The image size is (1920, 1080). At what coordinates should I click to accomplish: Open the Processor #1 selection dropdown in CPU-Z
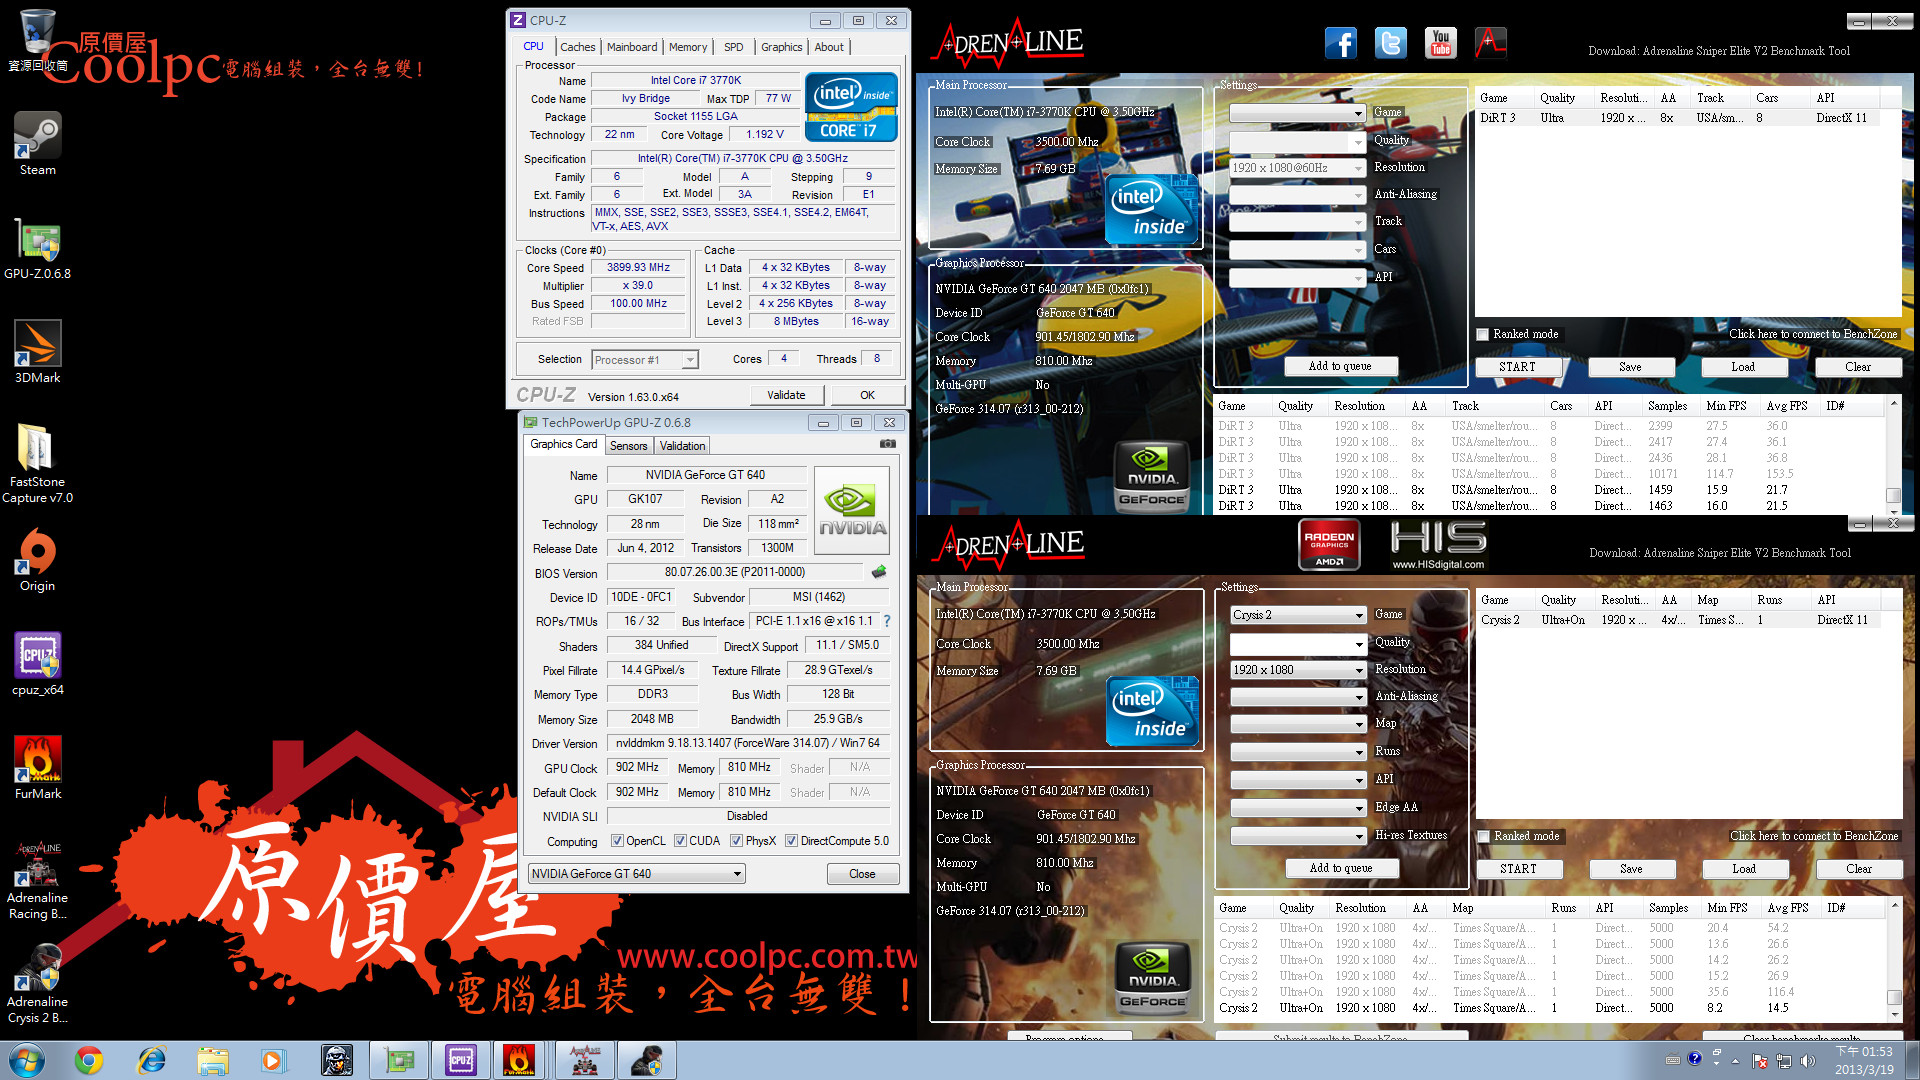click(645, 360)
